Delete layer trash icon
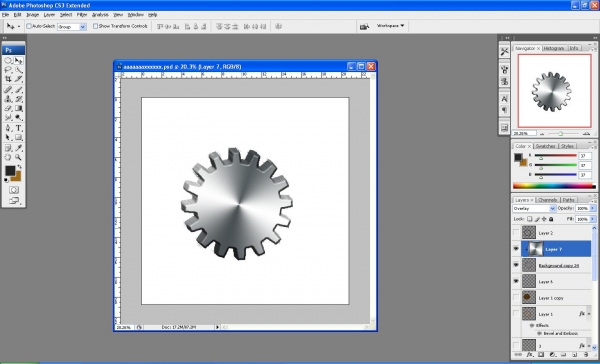The height and width of the screenshot is (364, 600). 586,354
